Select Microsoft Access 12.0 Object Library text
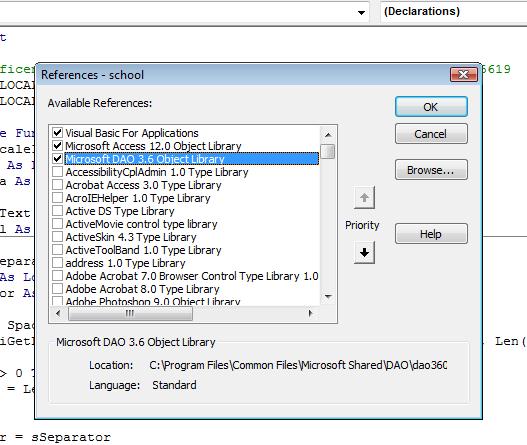527x445 pixels. click(x=153, y=146)
